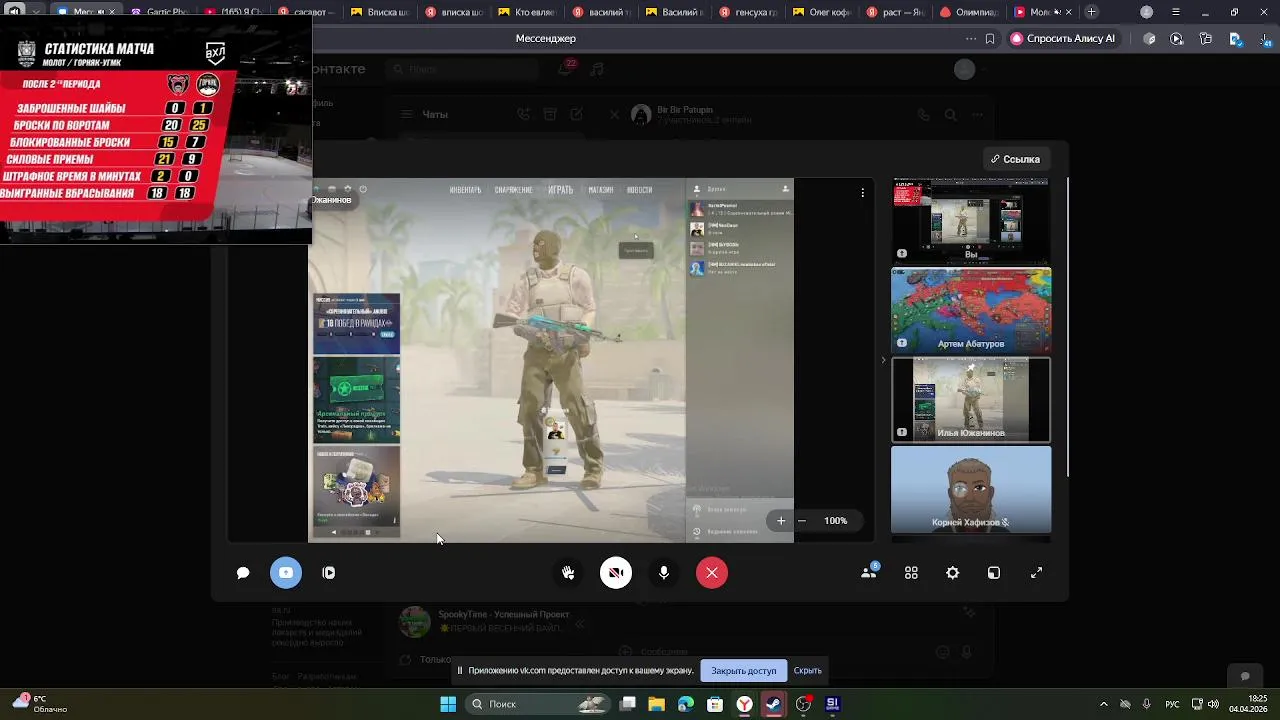Switch to the генсуха tab
1280x720 pixels.
point(750,12)
